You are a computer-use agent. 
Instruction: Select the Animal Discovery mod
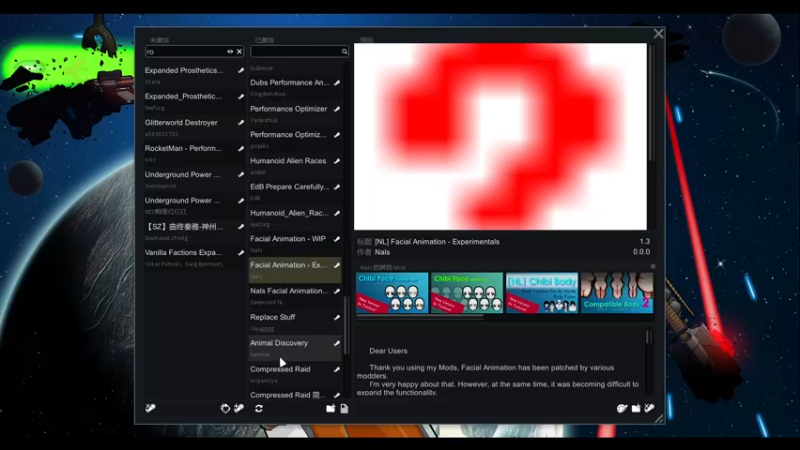point(295,348)
